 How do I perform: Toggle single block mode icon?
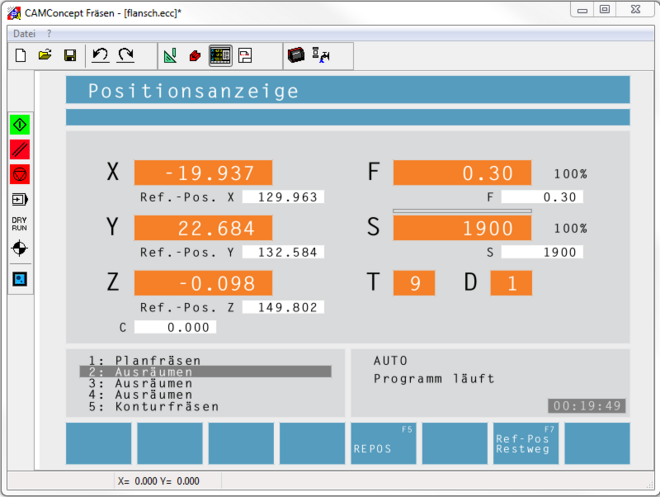pyautogui.click(x=20, y=199)
